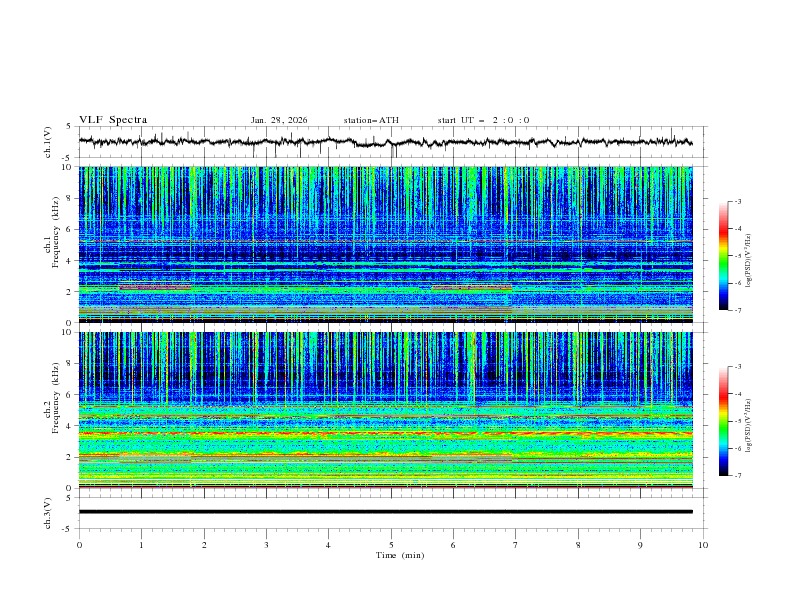Click the VLF Spectra title text

click(113, 120)
